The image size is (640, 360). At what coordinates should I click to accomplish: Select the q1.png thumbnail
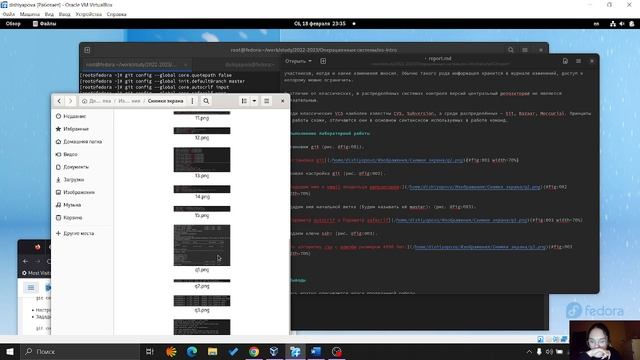pos(202,245)
